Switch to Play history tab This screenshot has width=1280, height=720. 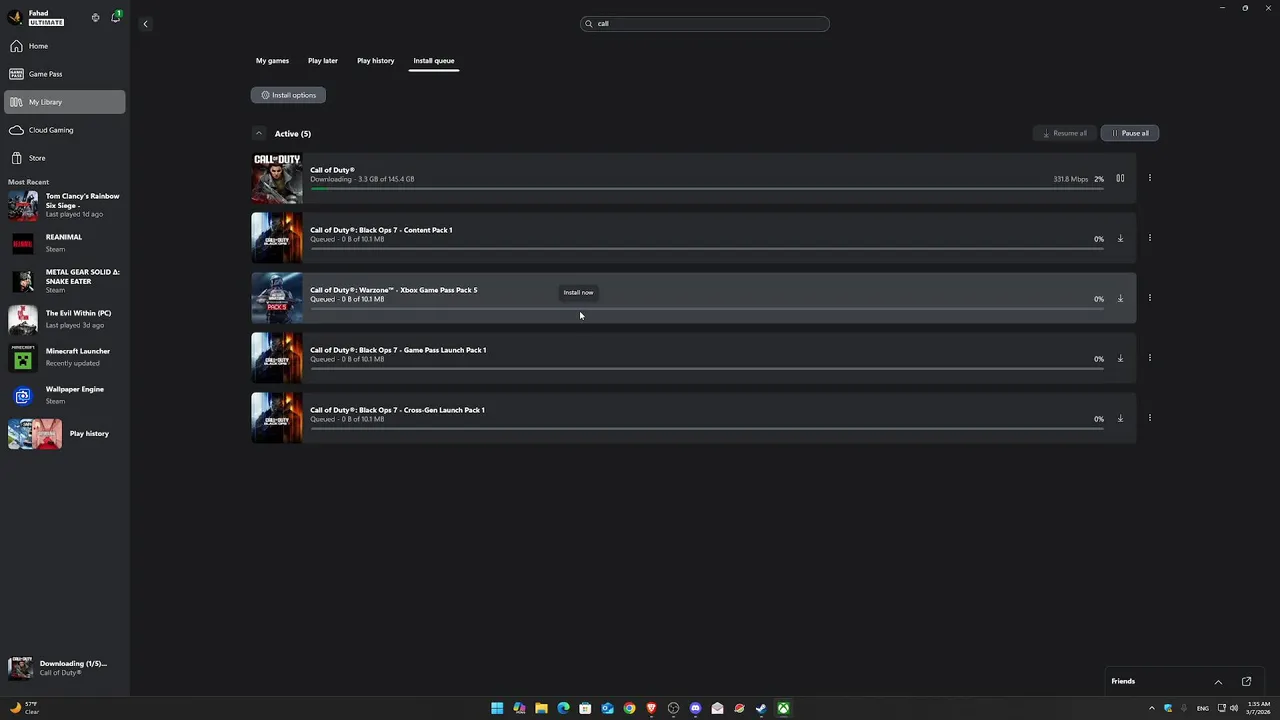coord(376,61)
